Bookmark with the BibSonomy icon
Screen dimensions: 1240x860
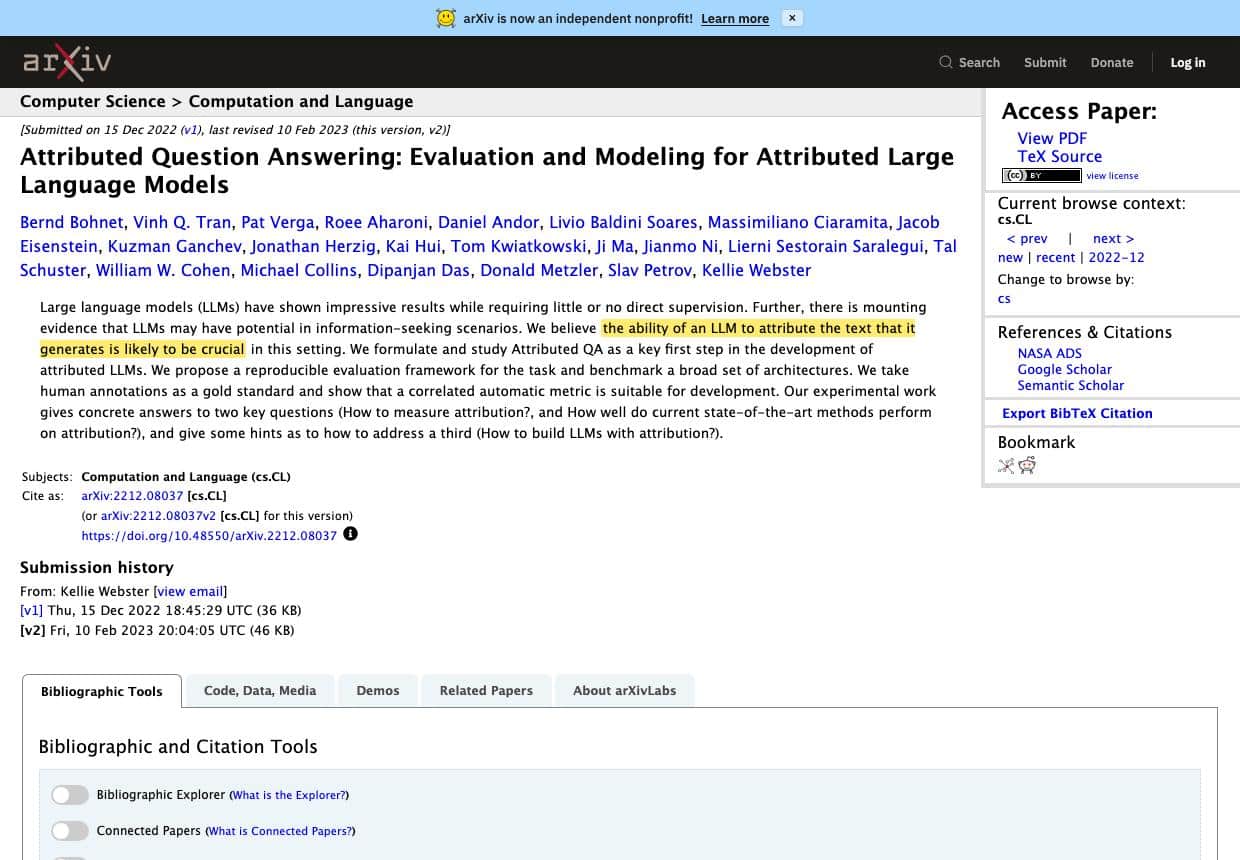[x=1006, y=465]
